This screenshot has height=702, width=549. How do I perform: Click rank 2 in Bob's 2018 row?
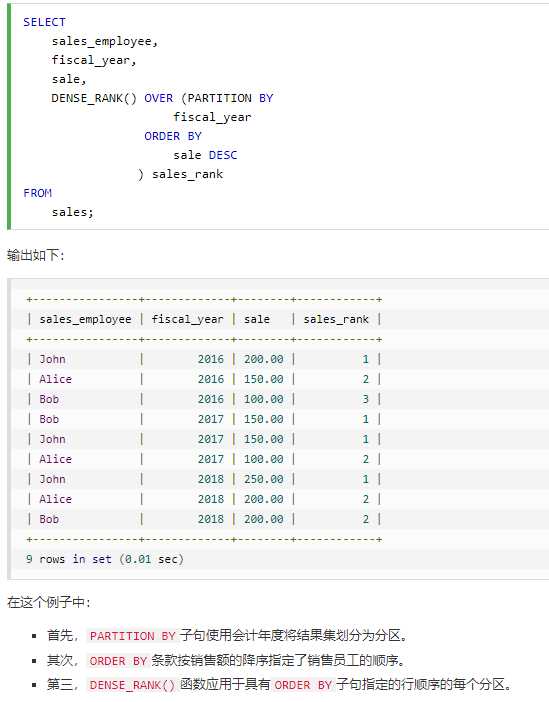tap(365, 519)
